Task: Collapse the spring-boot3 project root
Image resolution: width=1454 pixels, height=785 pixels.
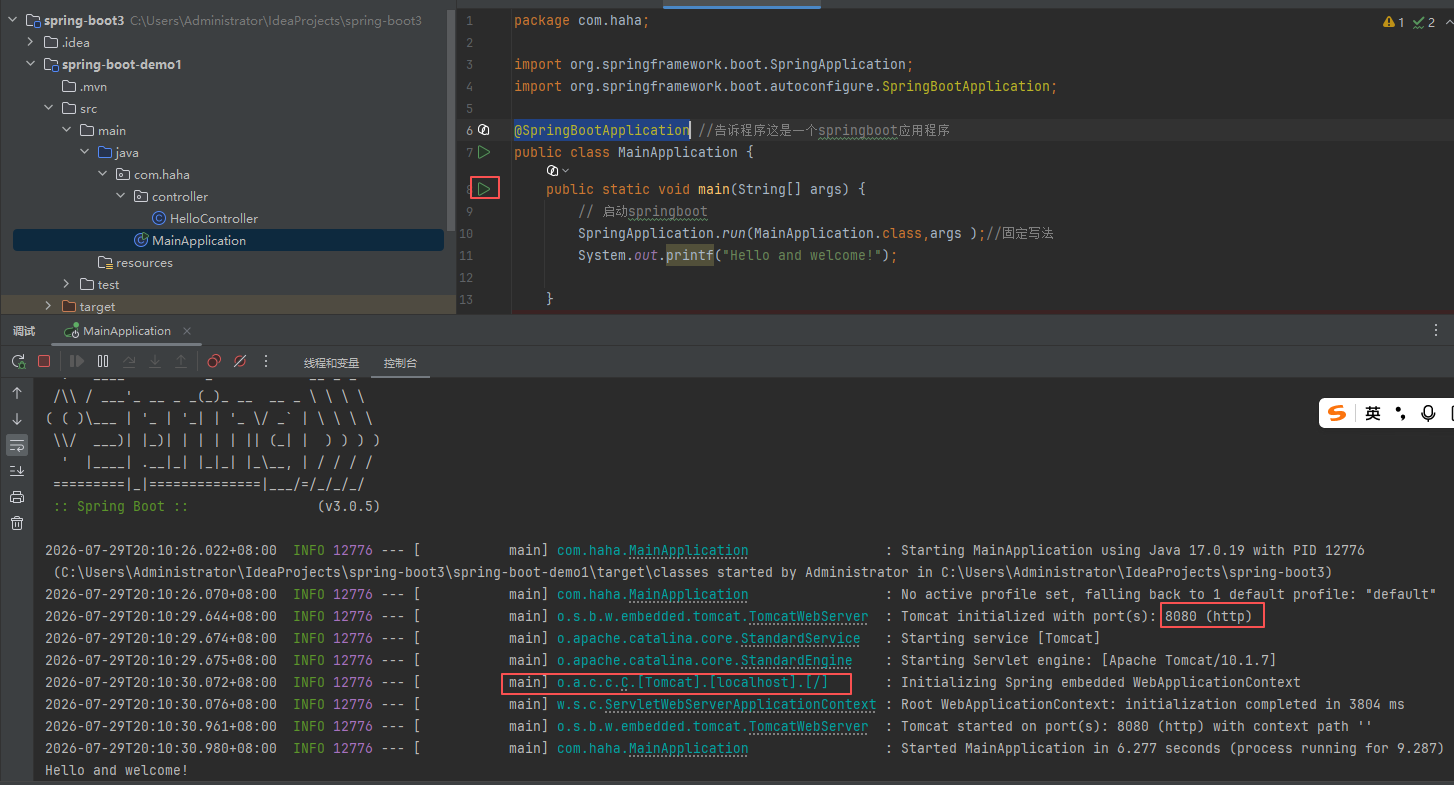Action: tap(14, 20)
